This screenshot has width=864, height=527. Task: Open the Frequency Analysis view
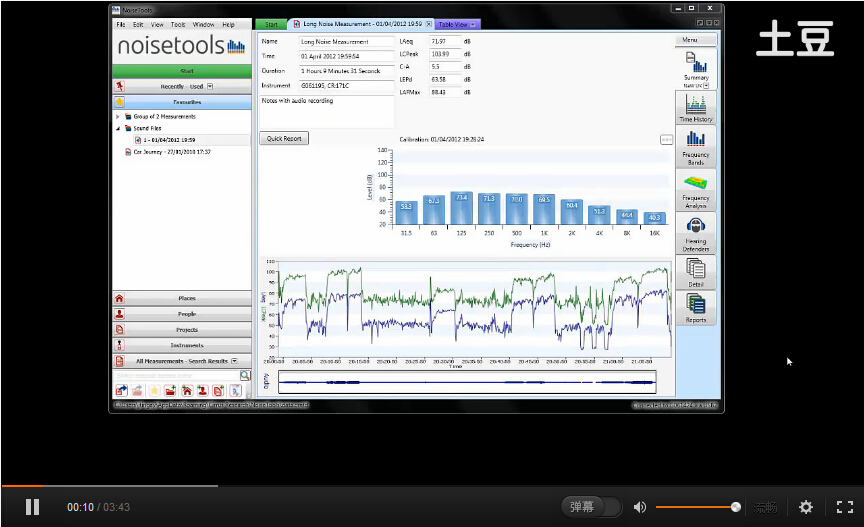[x=696, y=190]
